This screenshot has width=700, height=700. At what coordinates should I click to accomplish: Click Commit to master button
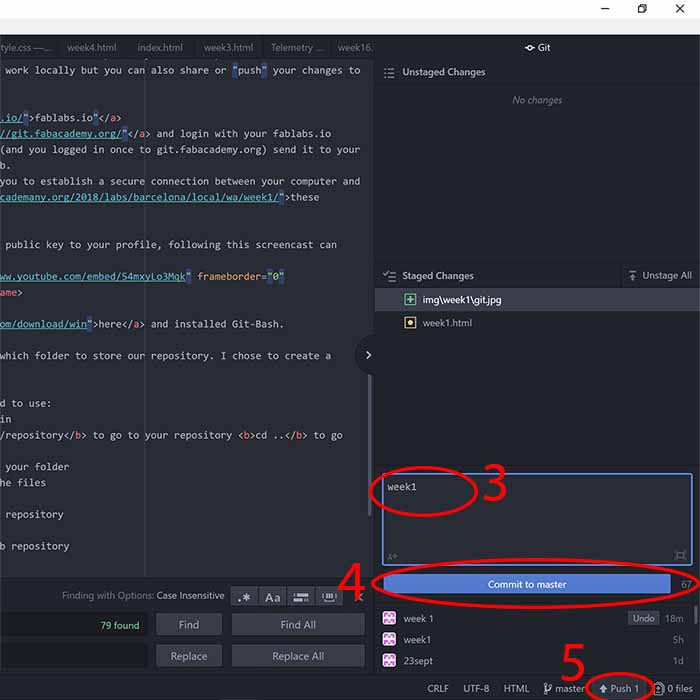[x=527, y=584]
